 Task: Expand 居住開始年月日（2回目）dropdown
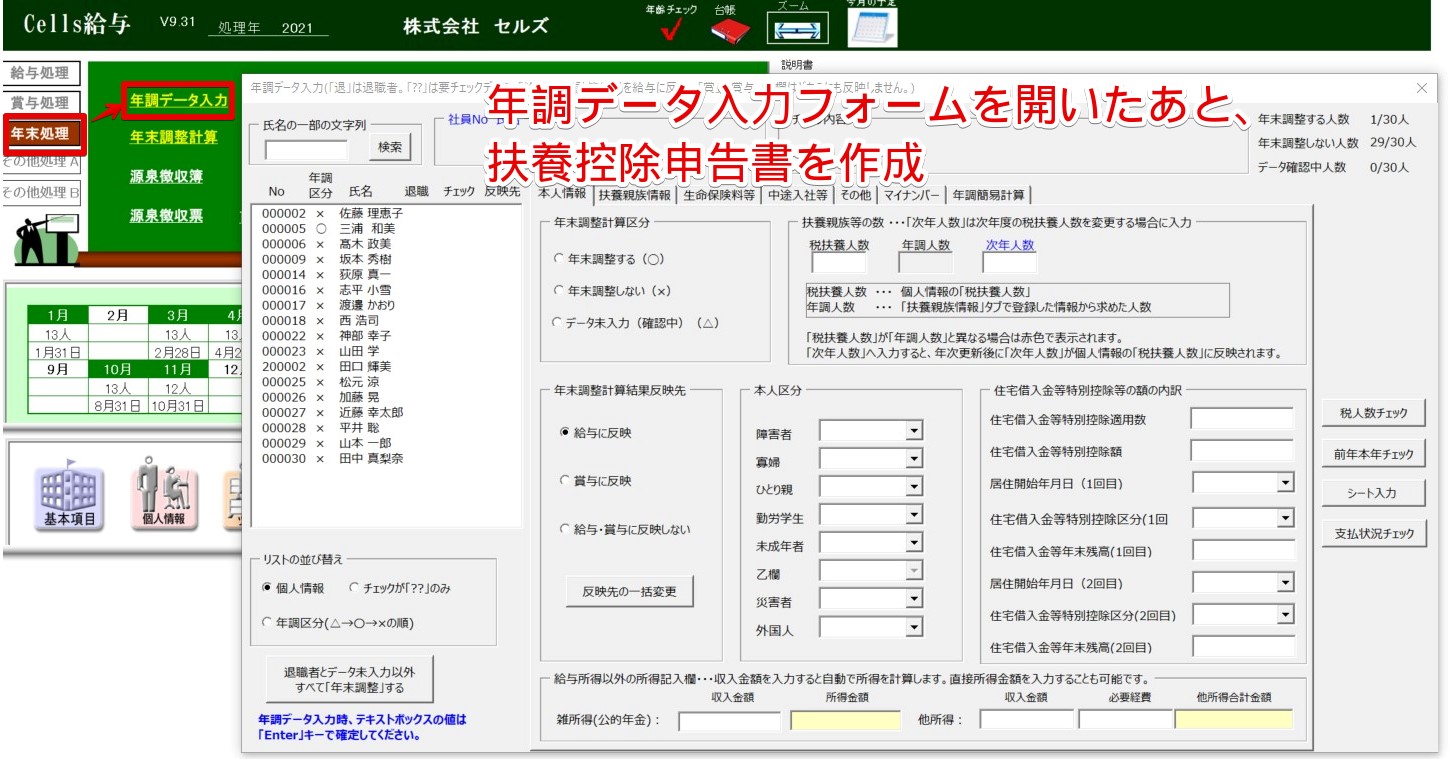1285,583
